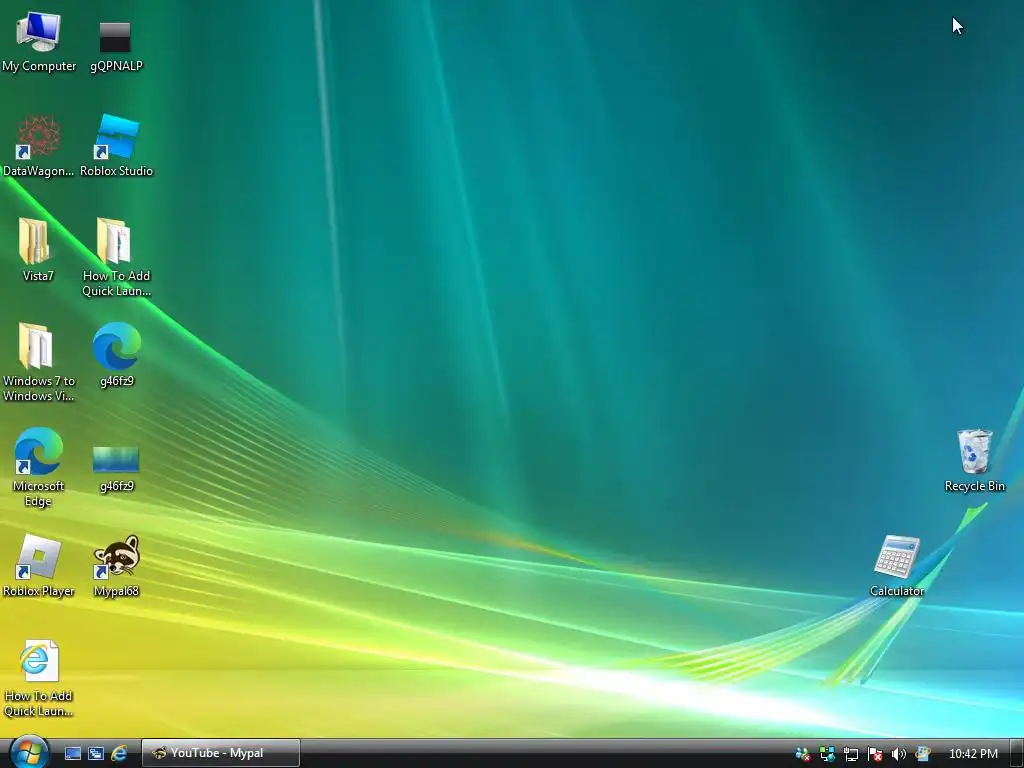Launch Internet Explorer from Quick Launch
The width and height of the screenshot is (1024, 768).
[119, 754]
